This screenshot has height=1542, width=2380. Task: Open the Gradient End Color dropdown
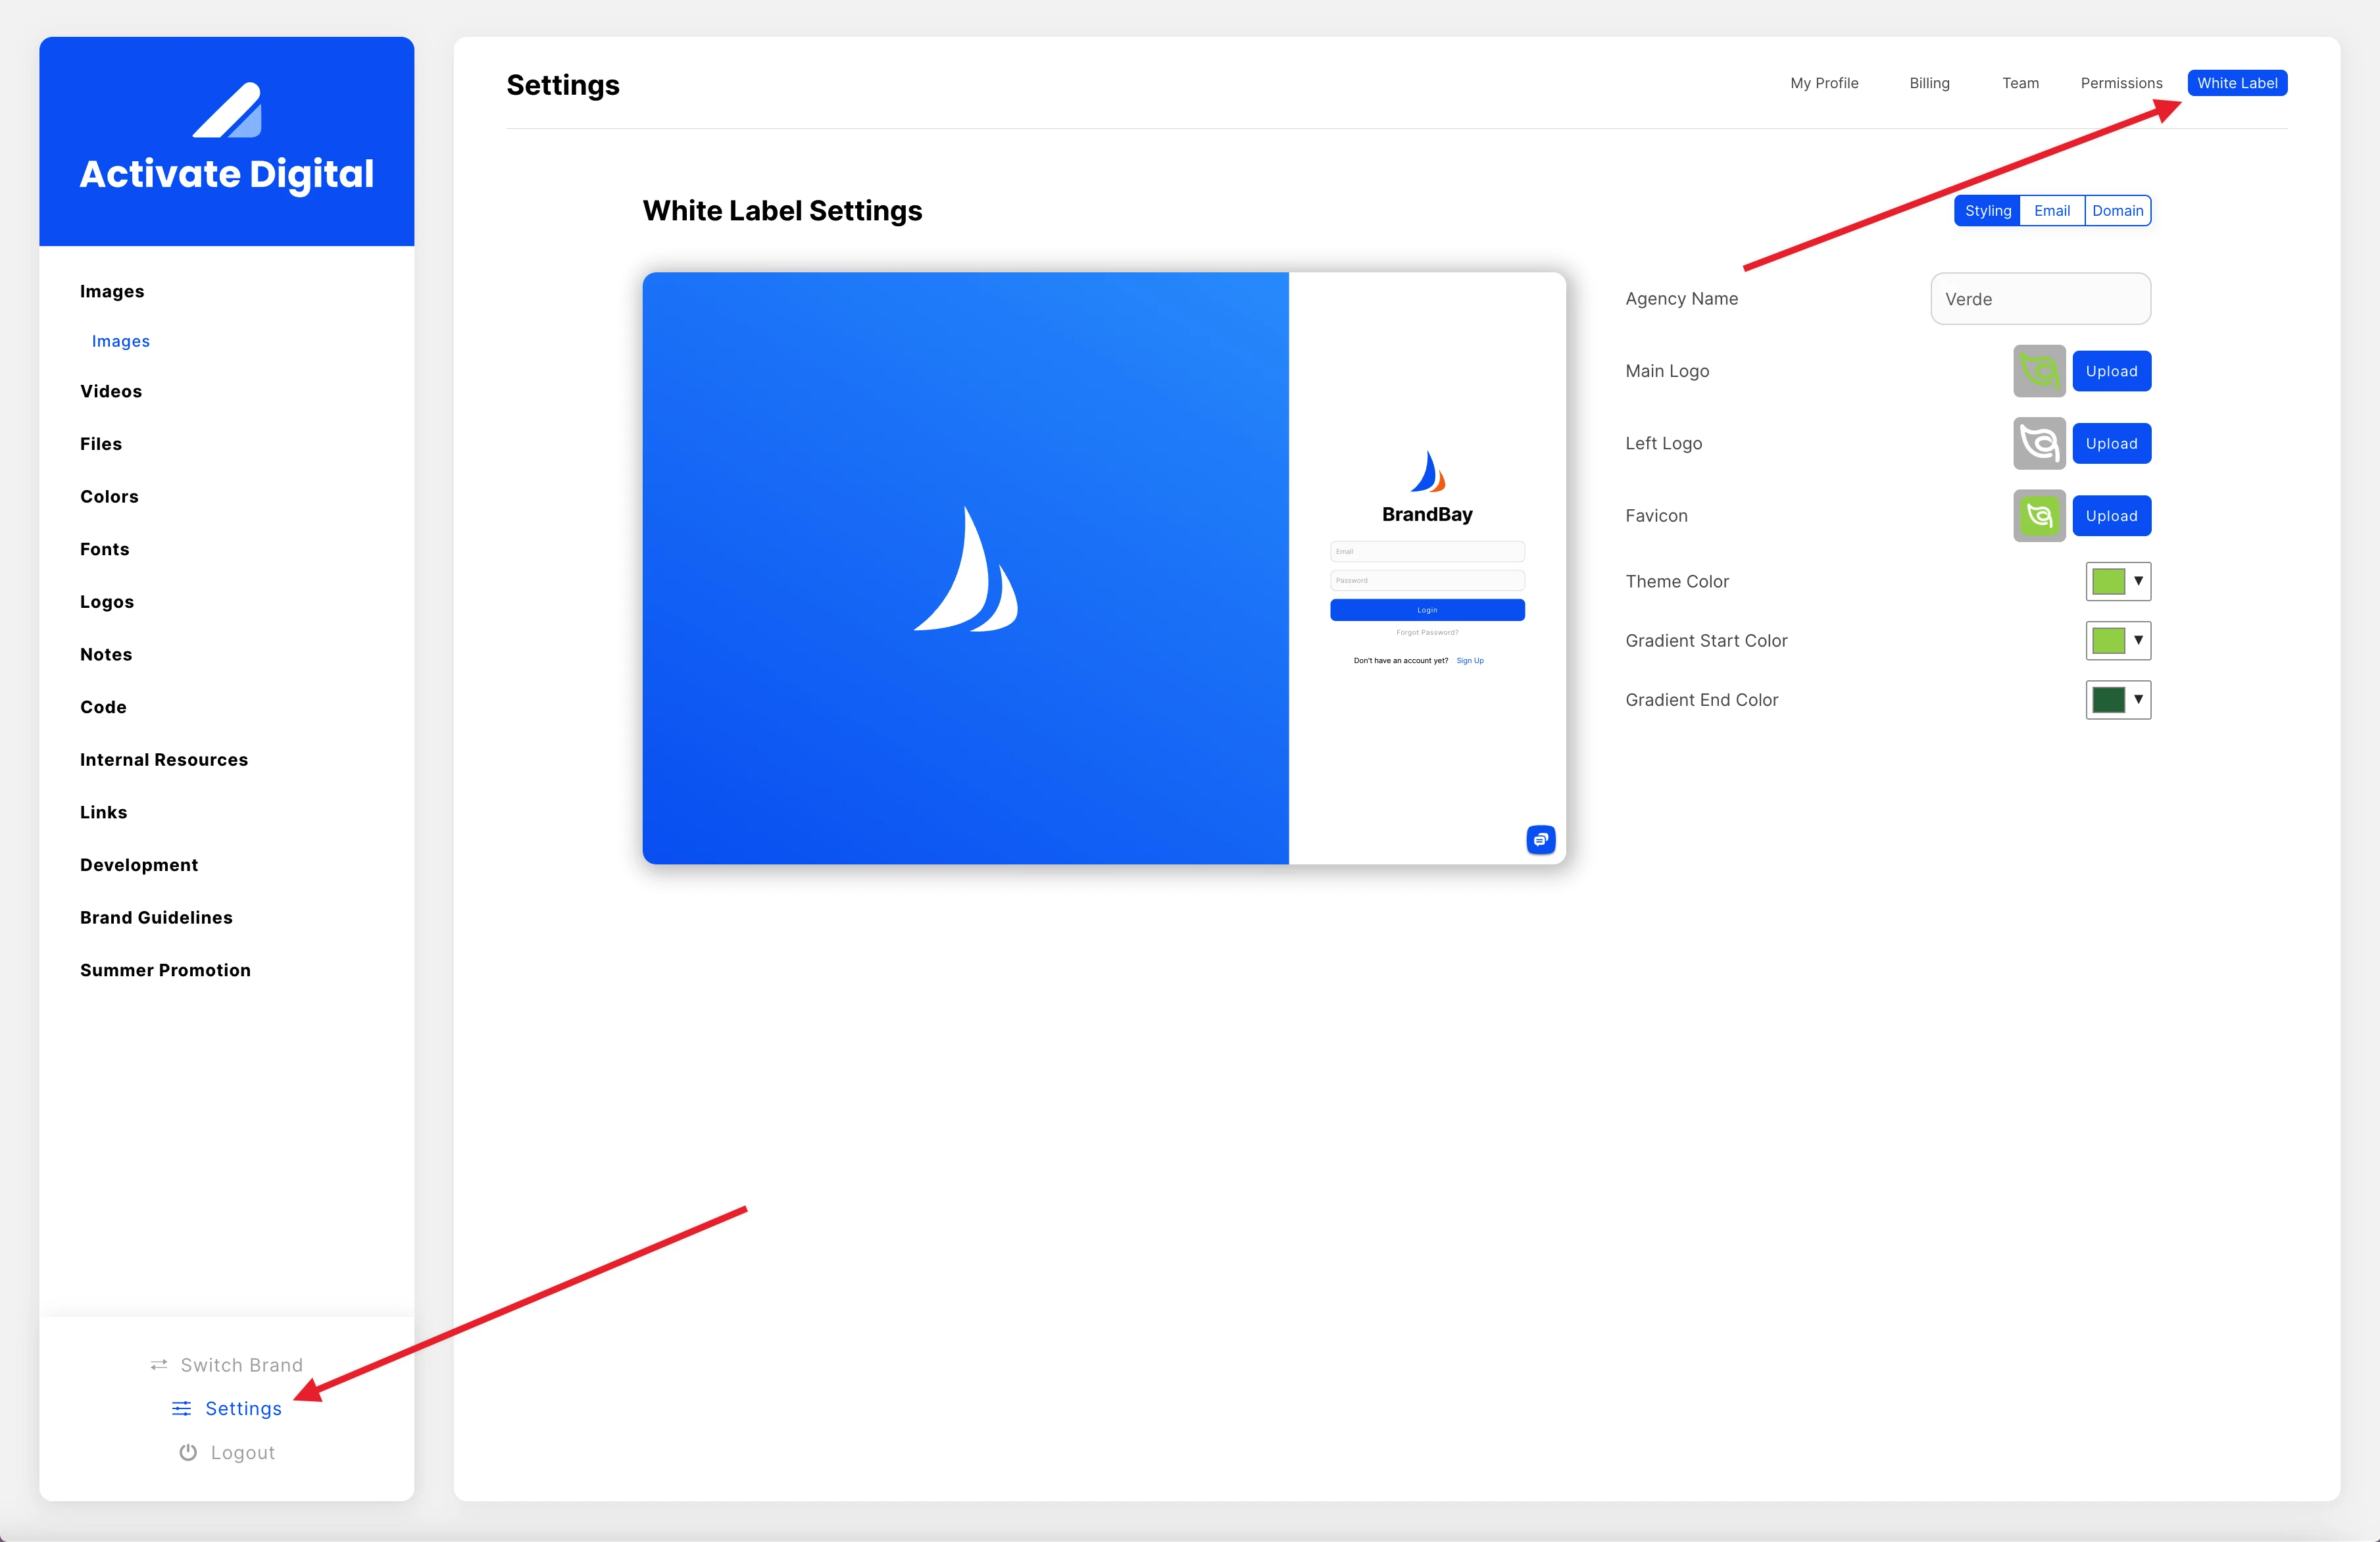[x=2138, y=700]
